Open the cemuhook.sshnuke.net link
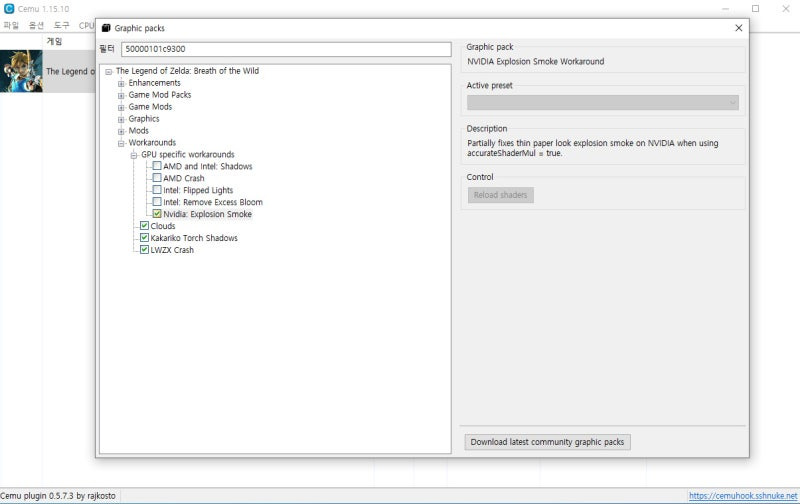The height and width of the screenshot is (504, 800). 743,495
